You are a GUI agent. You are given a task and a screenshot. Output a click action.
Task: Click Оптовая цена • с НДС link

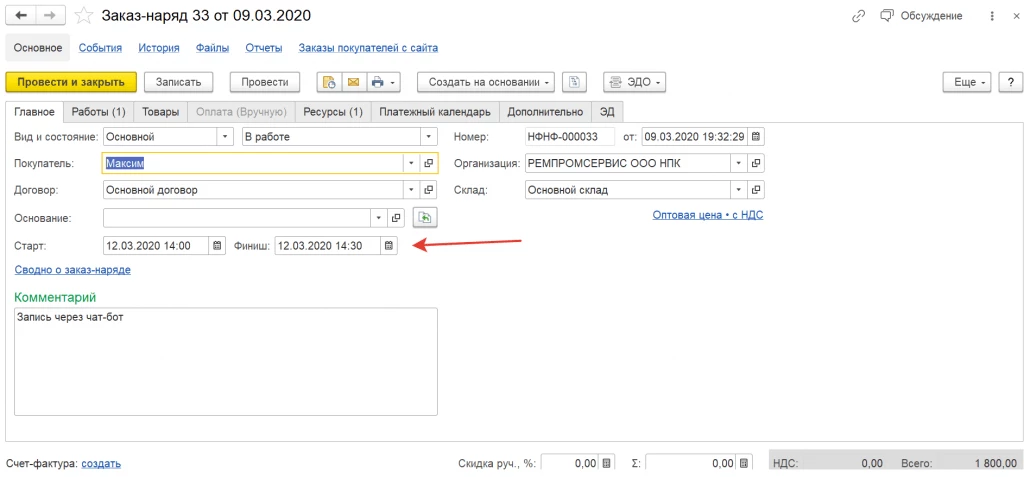point(708,214)
